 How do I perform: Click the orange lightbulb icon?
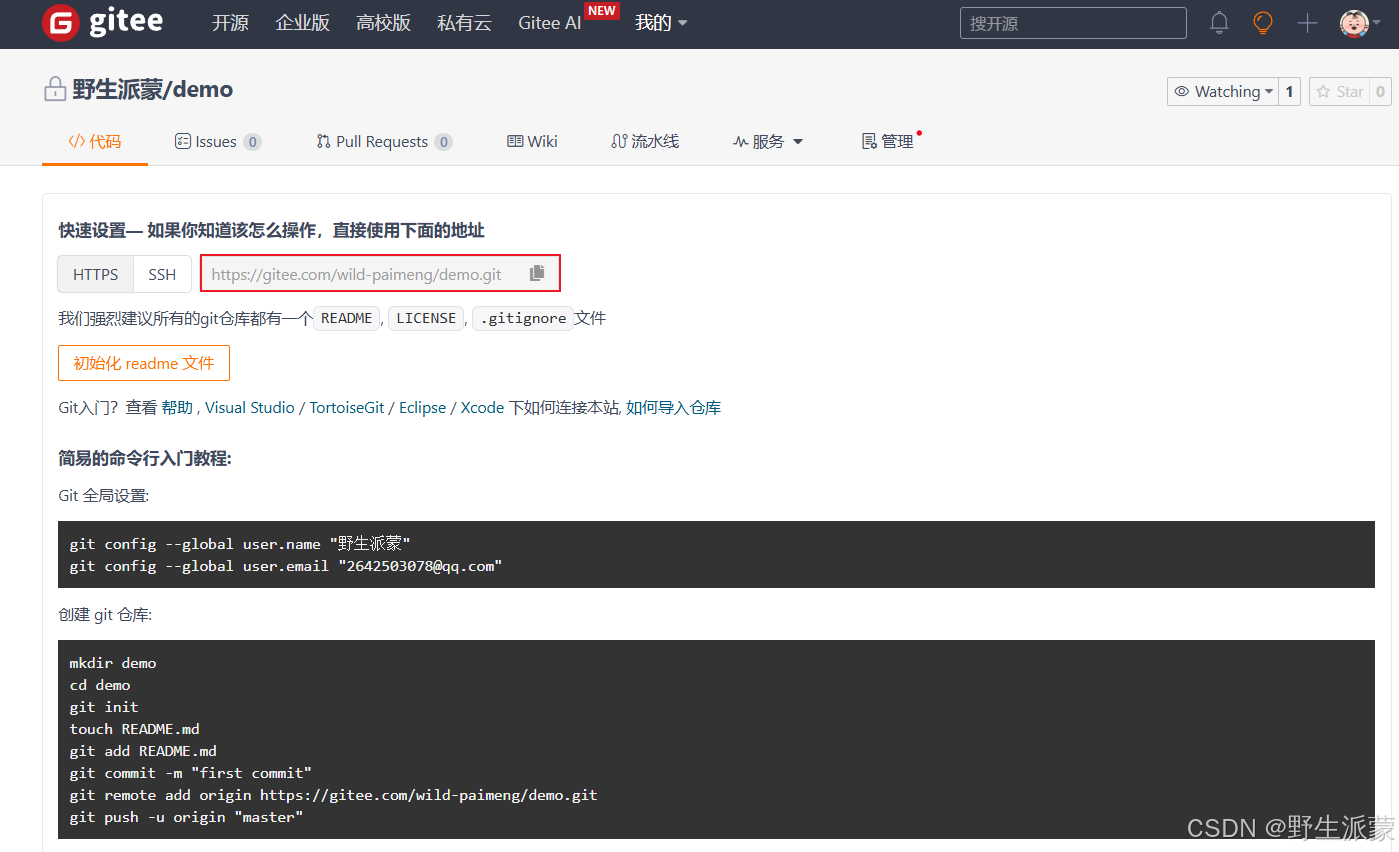[1263, 23]
